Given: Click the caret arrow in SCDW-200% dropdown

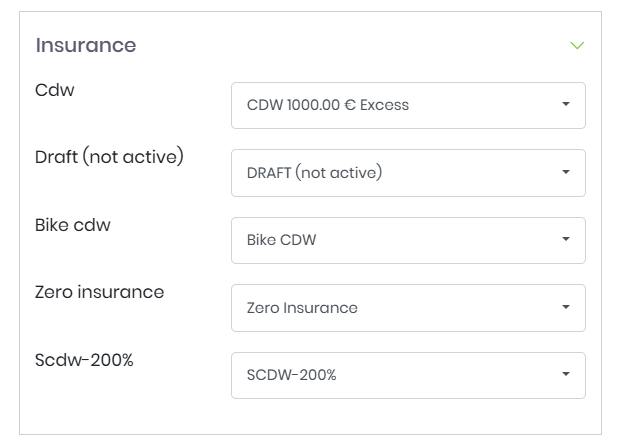Looking at the screenshot, I should pyautogui.click(x=566, y=375).
